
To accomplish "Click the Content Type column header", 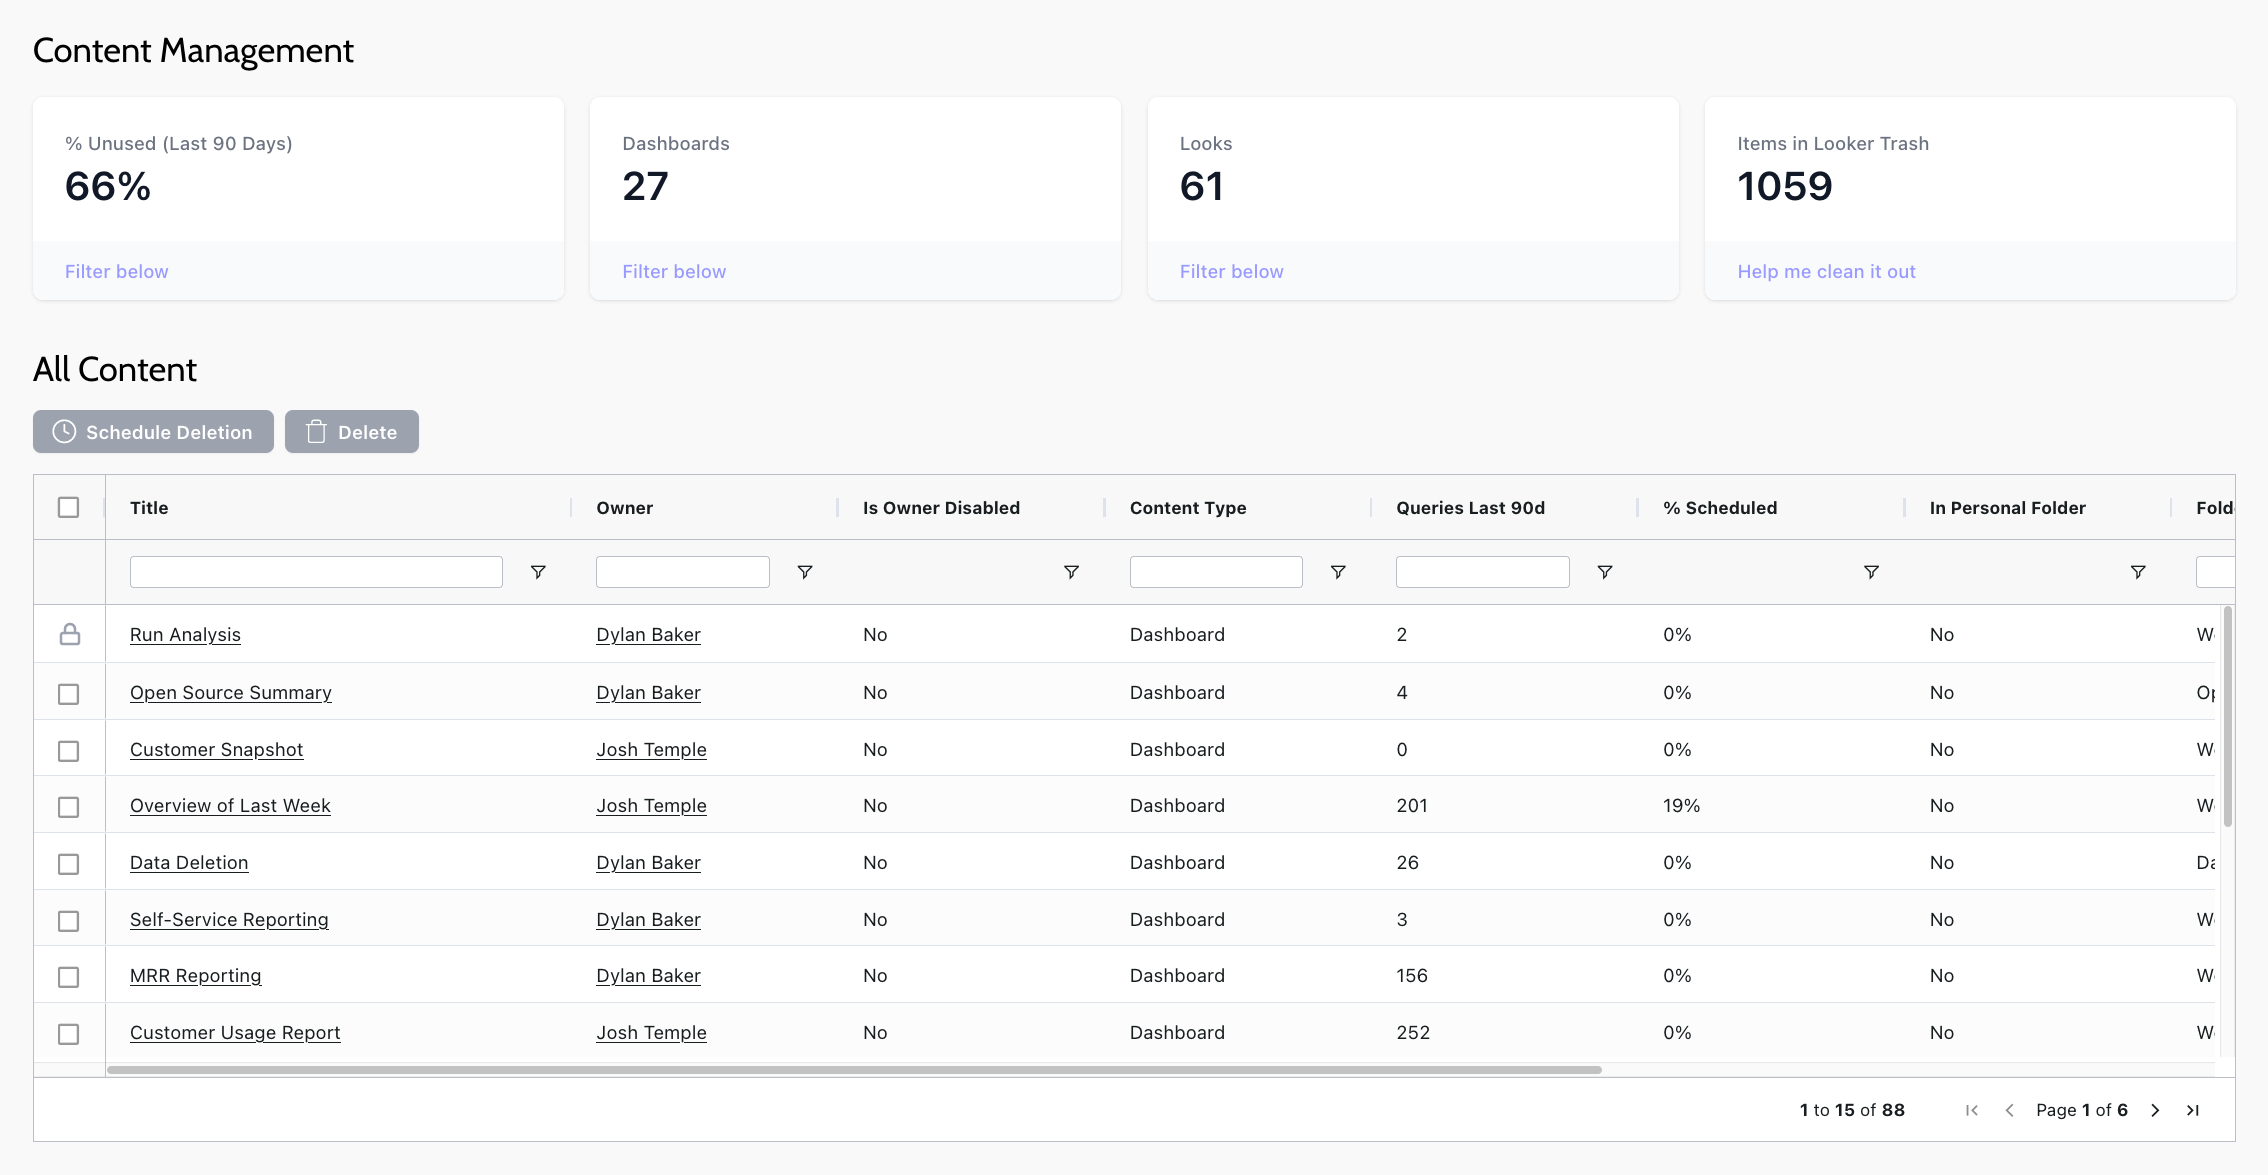I will pyautogui.click(x=1187, y=508).
